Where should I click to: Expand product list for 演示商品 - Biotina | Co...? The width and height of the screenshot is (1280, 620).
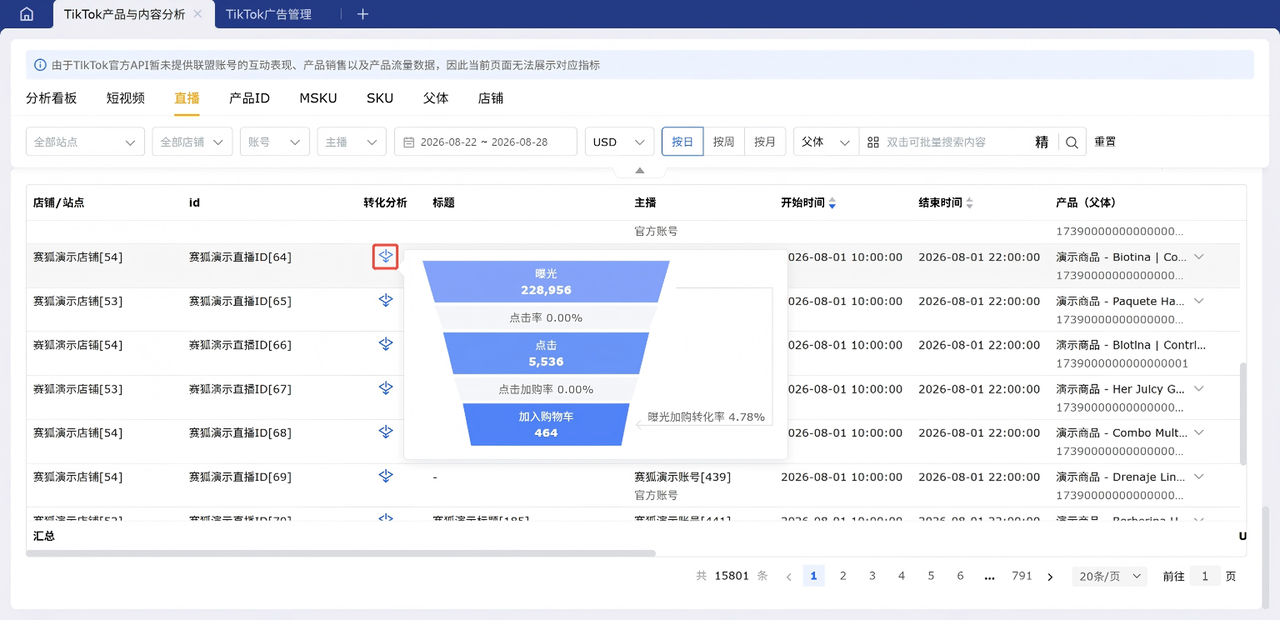(x=1199, y=257)
